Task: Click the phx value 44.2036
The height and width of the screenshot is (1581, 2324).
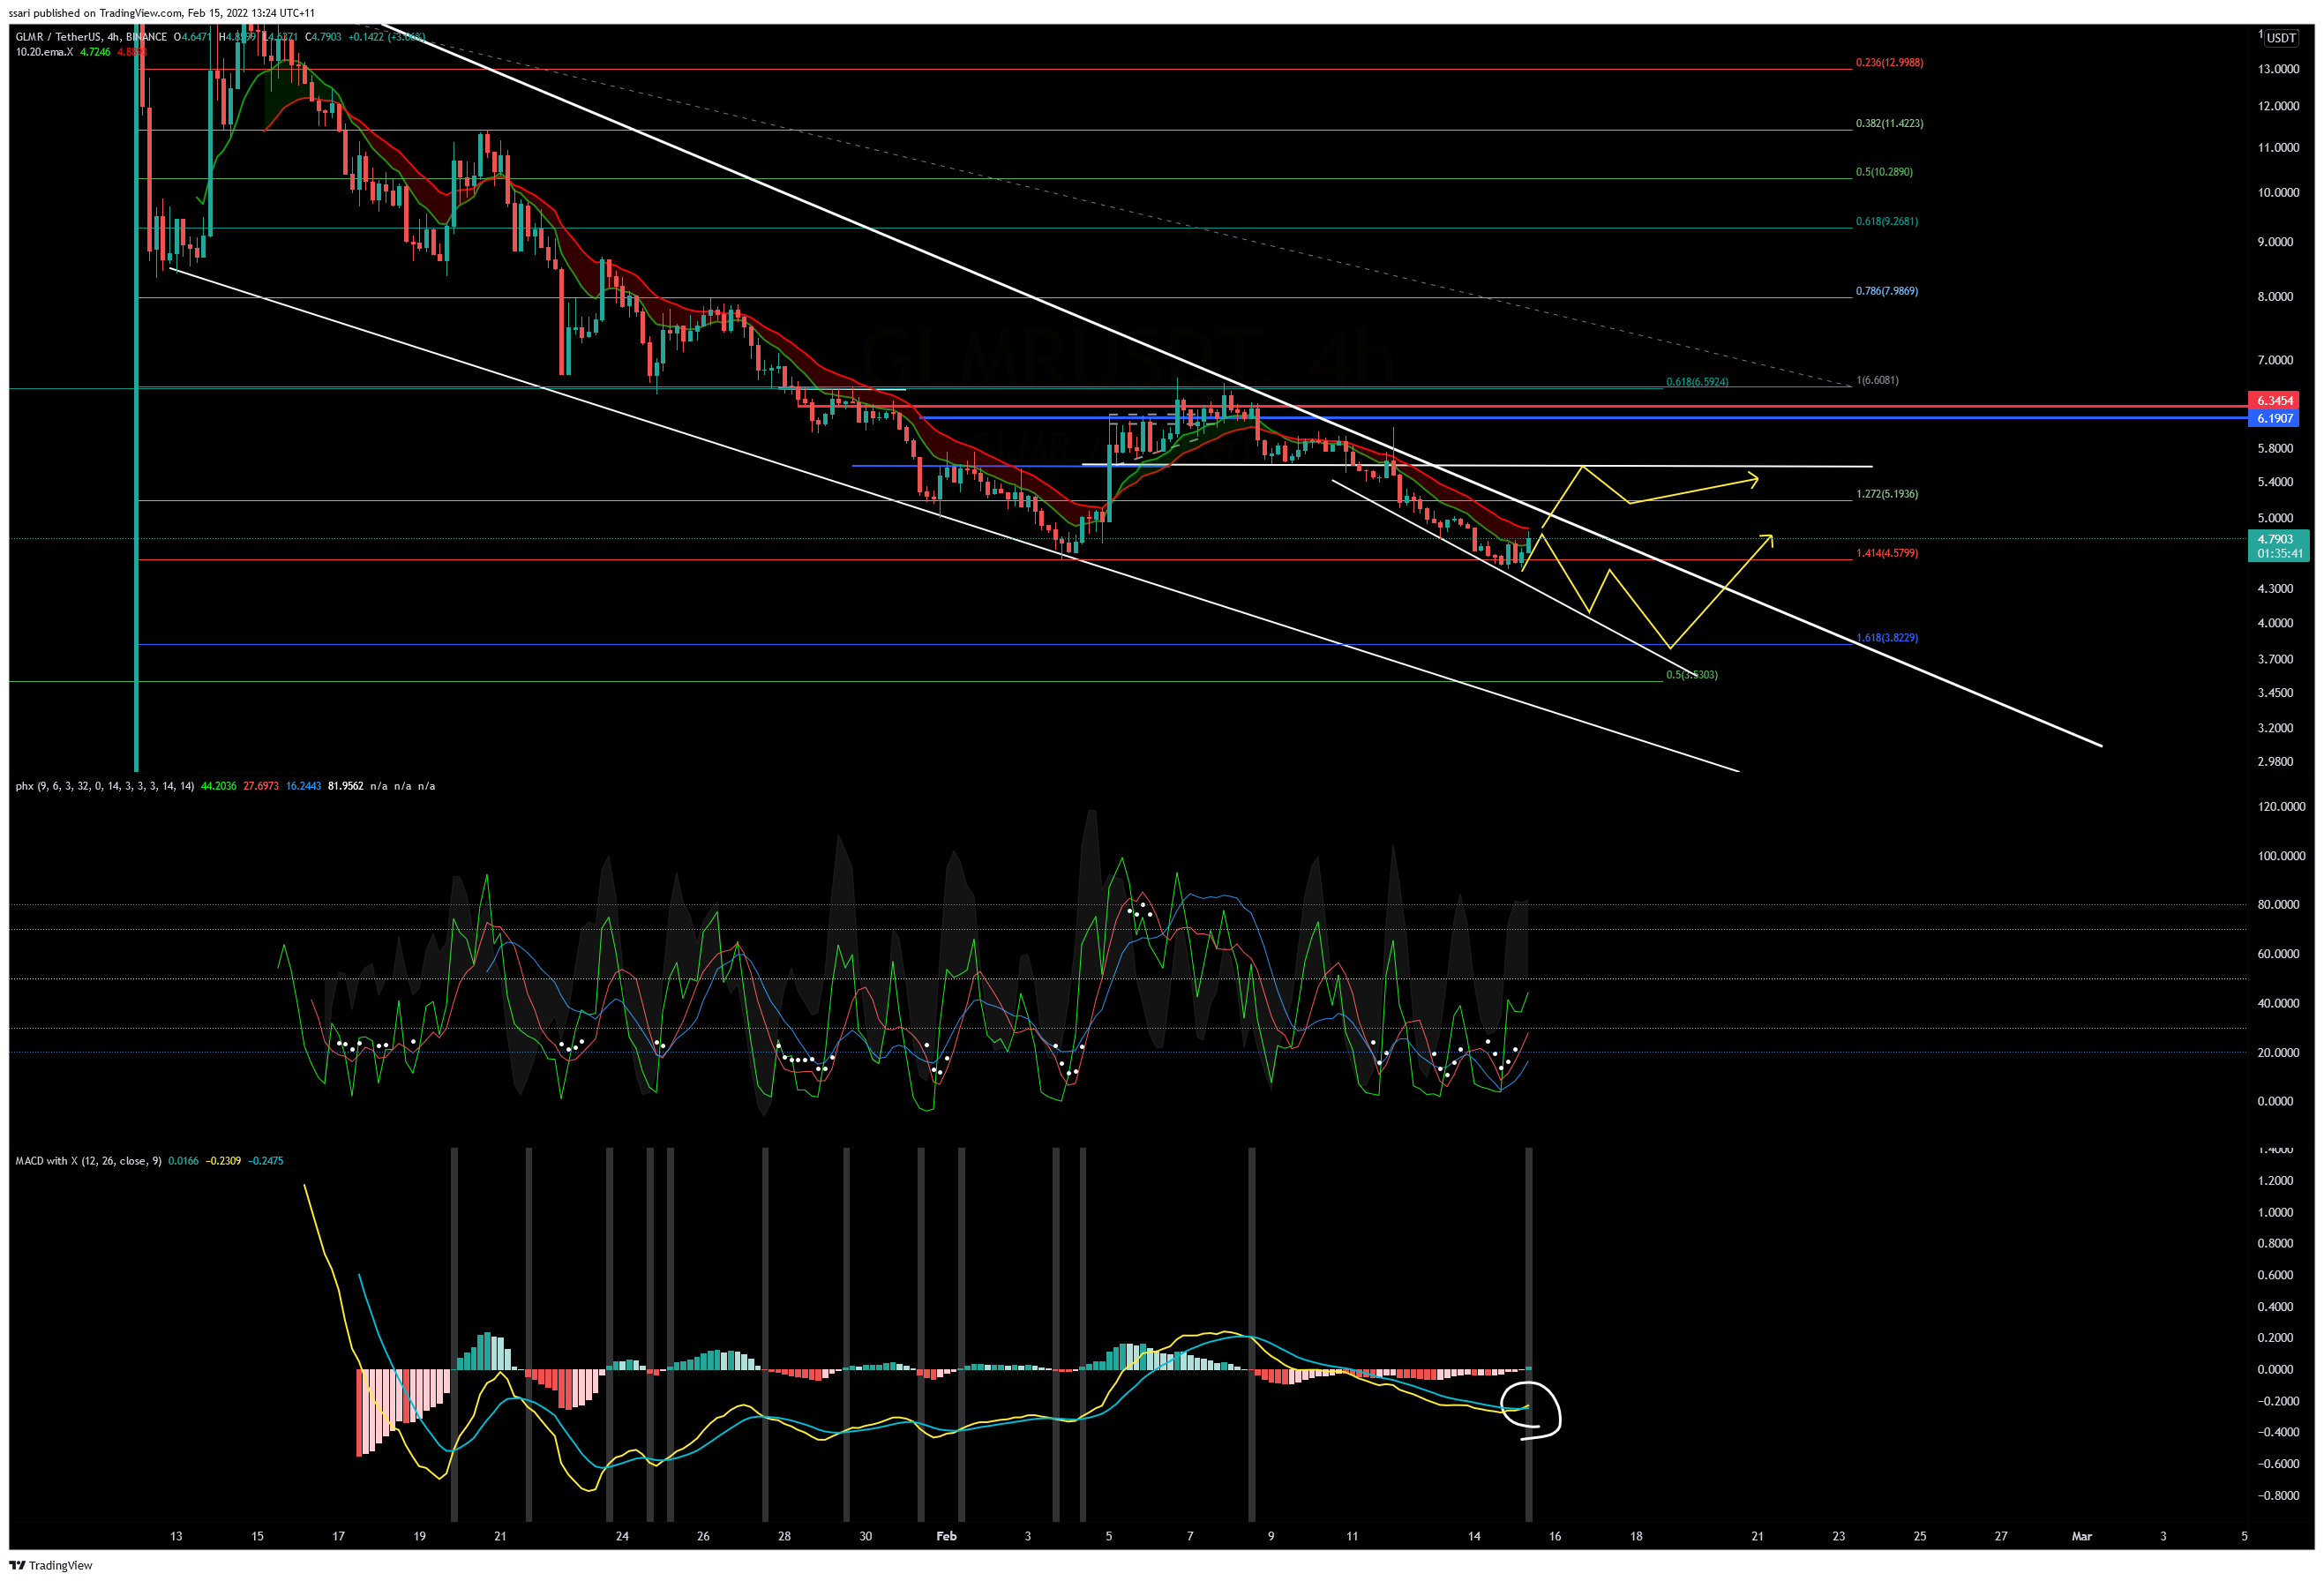Action: click(x=219, y=786)
